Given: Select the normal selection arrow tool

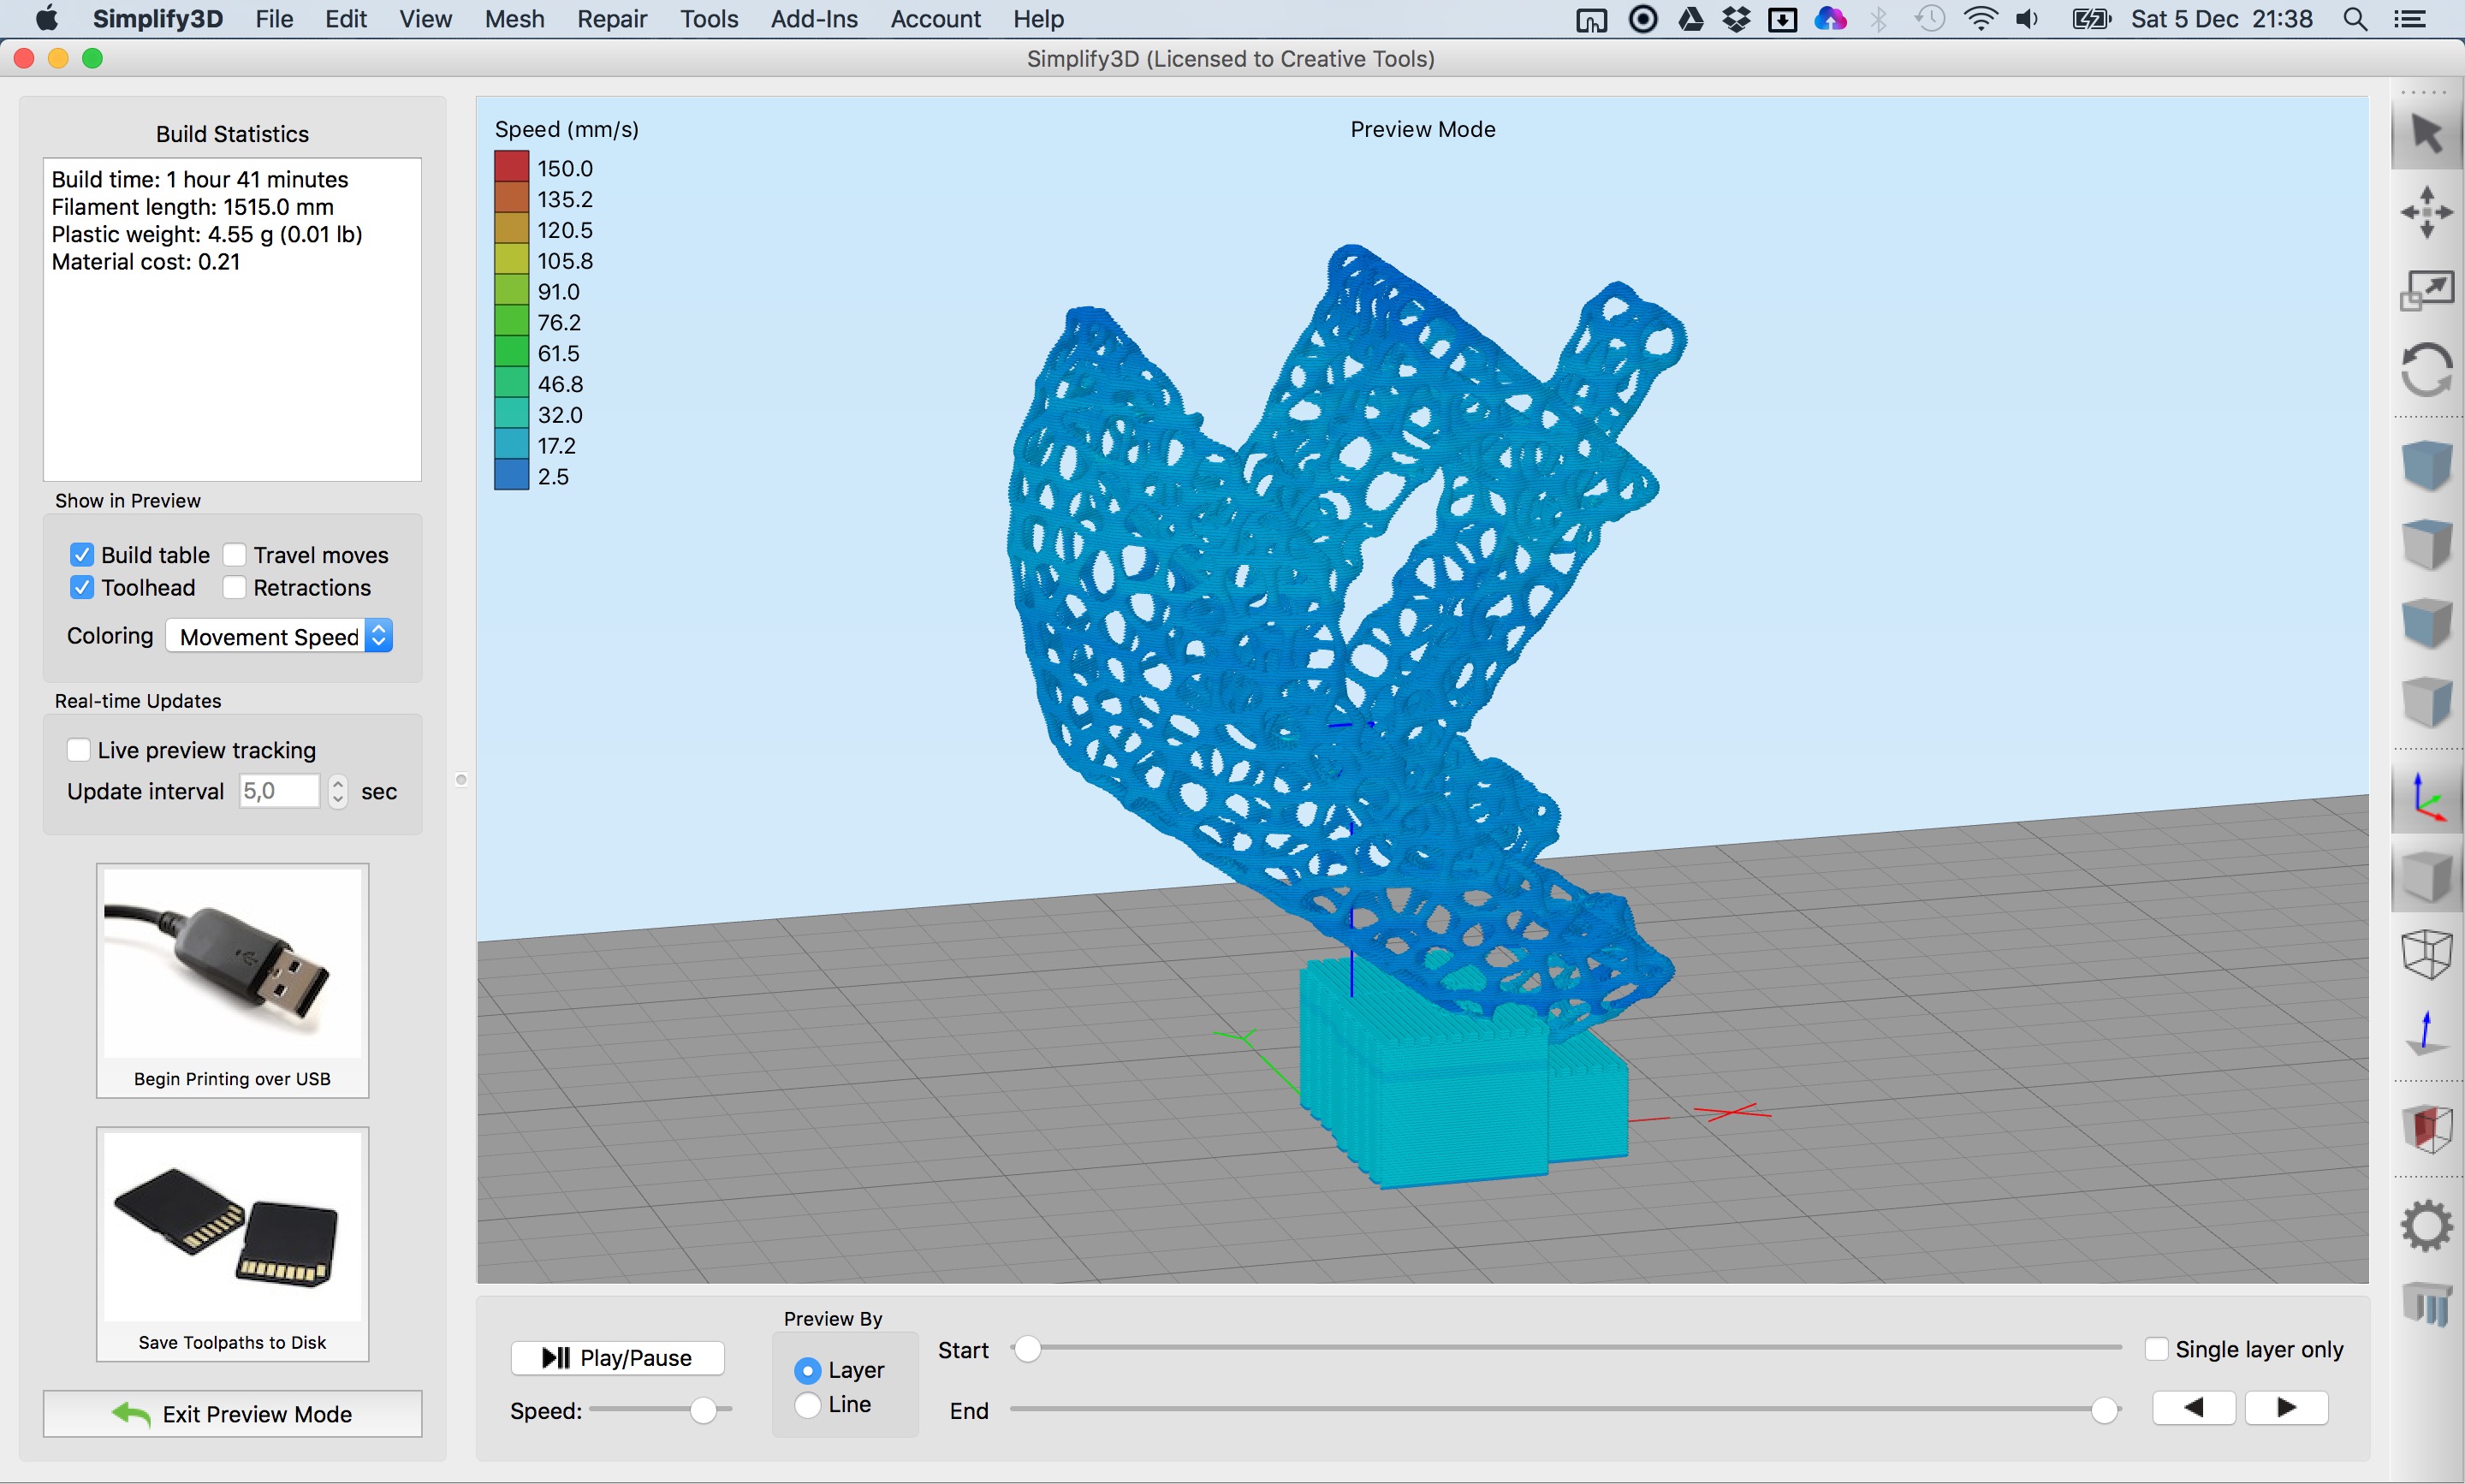Looking at the screenshot, I should (x=2427, y=134).
